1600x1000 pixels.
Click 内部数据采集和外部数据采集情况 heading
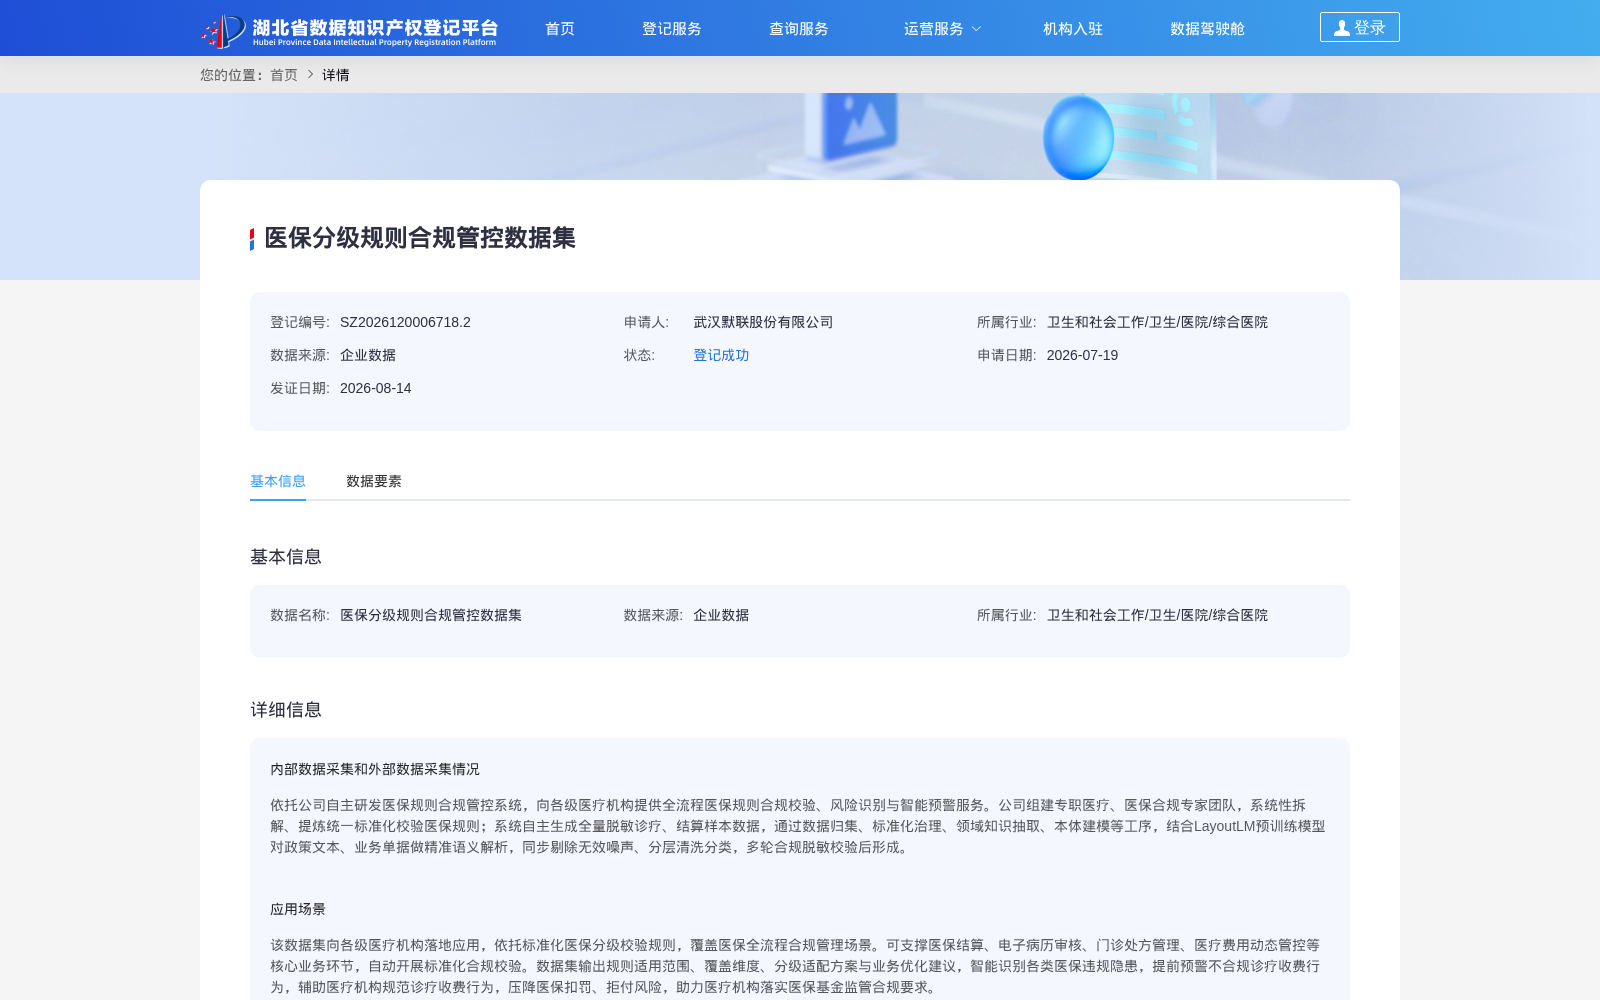[375, 769]
